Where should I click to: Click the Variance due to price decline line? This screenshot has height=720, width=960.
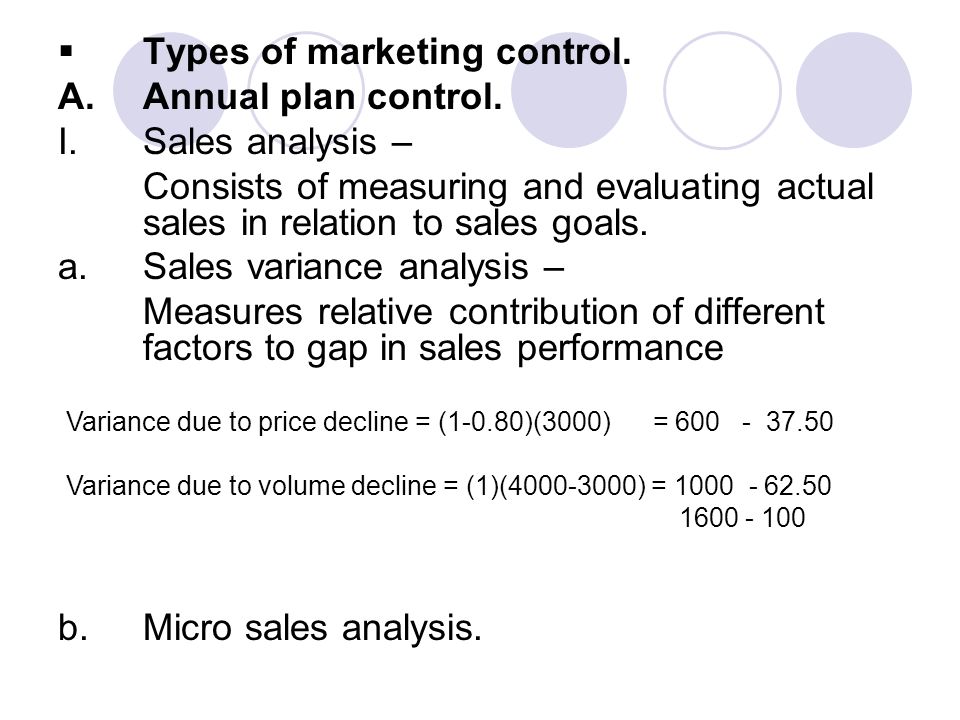(x=449, y=422)
